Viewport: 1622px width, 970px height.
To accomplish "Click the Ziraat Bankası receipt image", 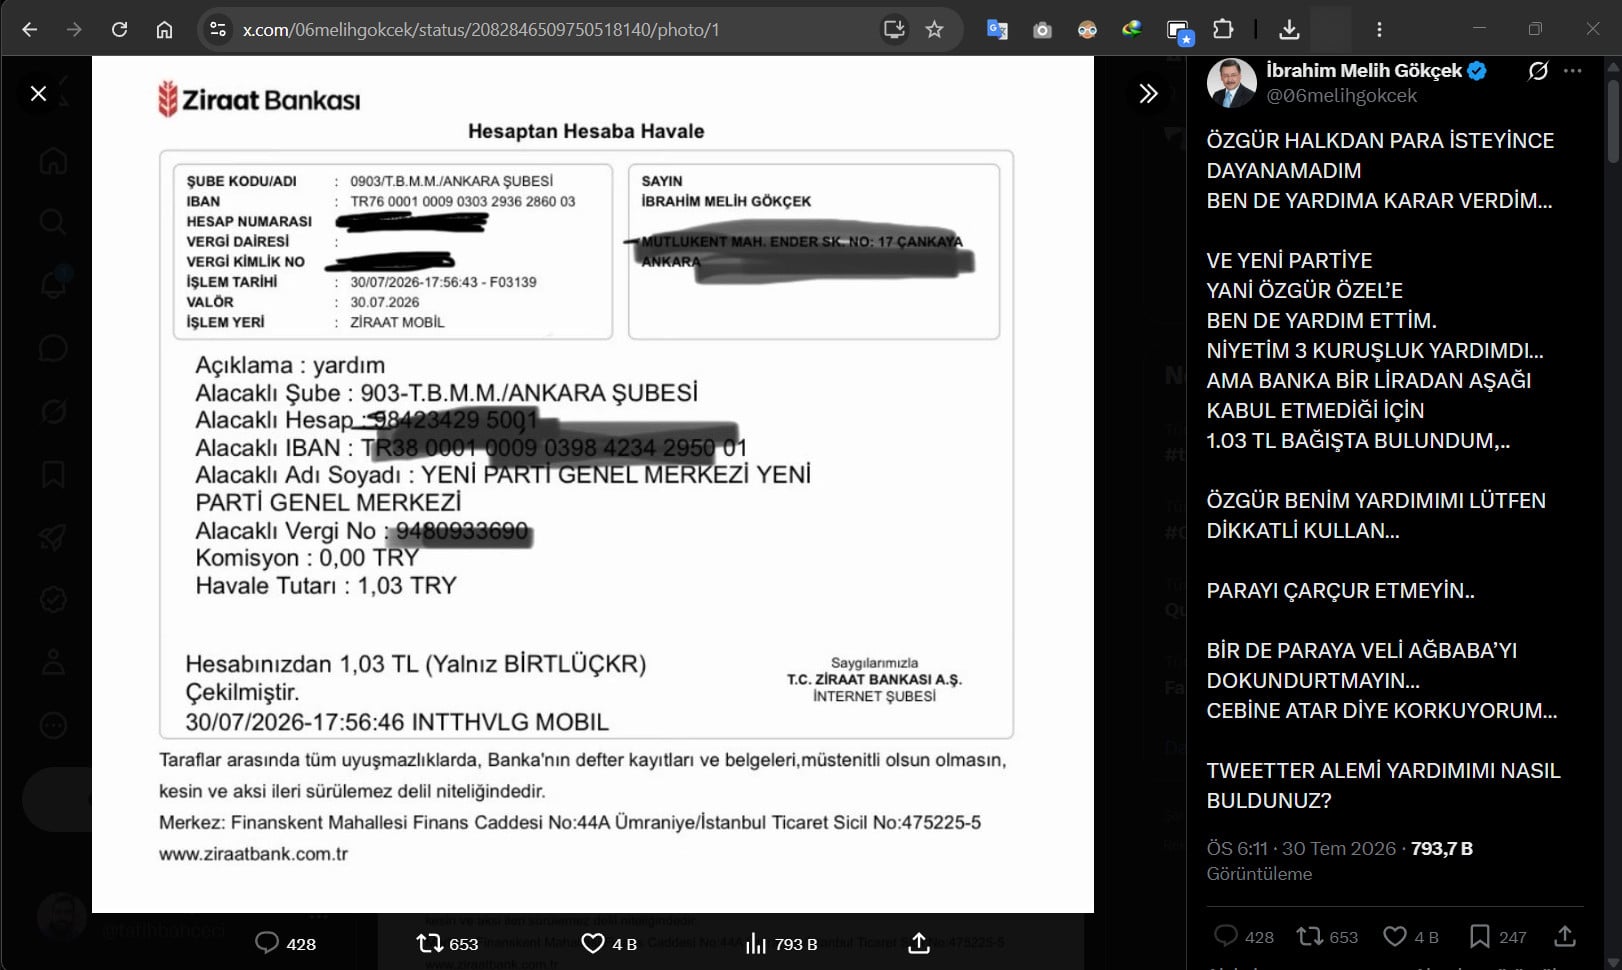I will [593, 484].
